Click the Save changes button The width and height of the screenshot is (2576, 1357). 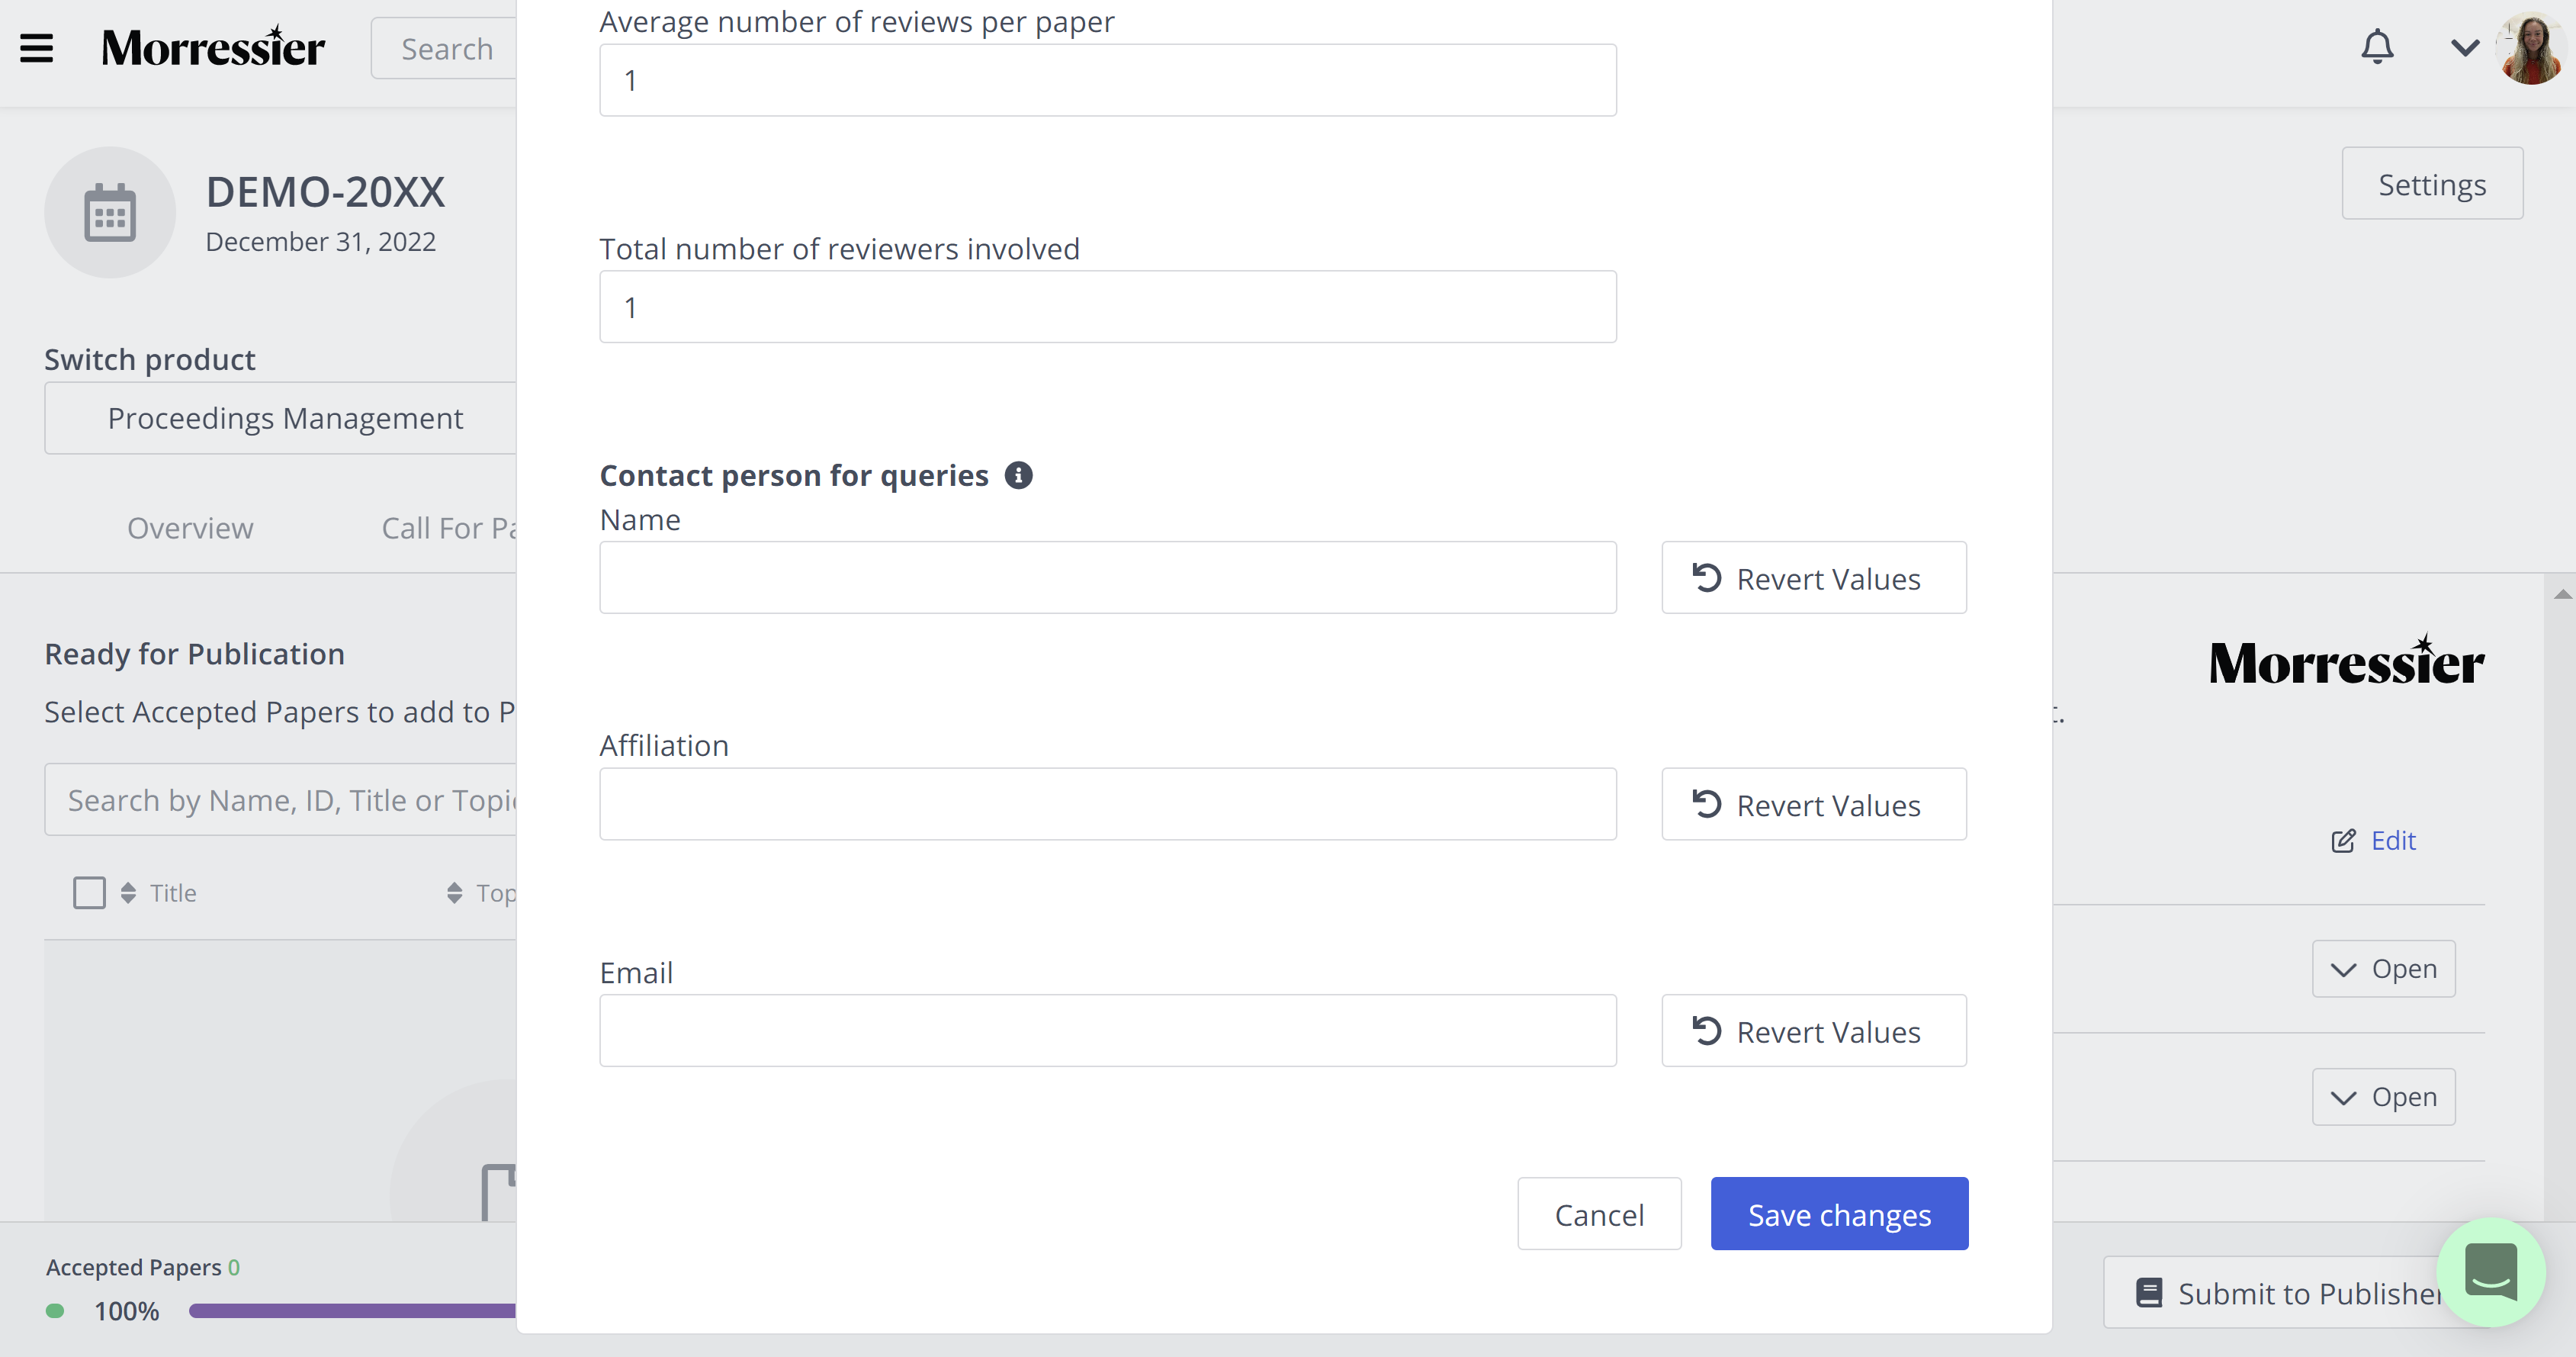coord(1839,1213)
